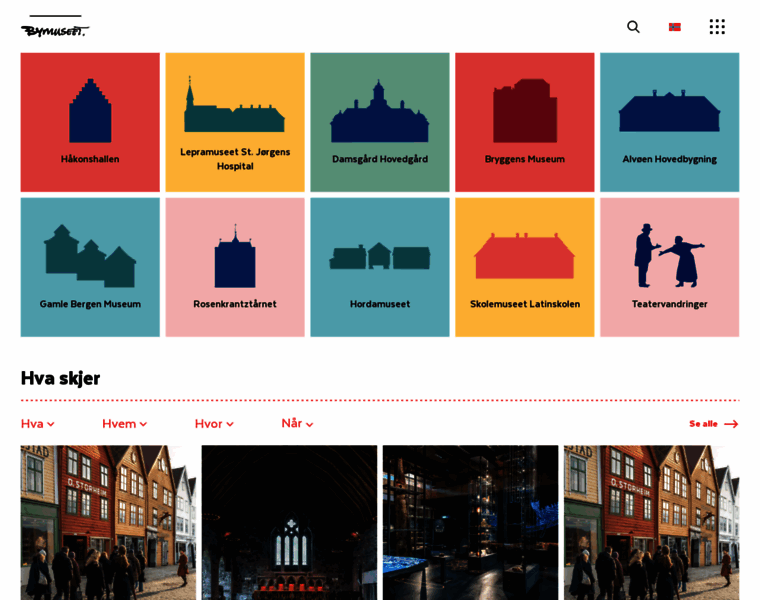Expand the Hva filter dropdown
Screen dimensions: 760x600
38,424
